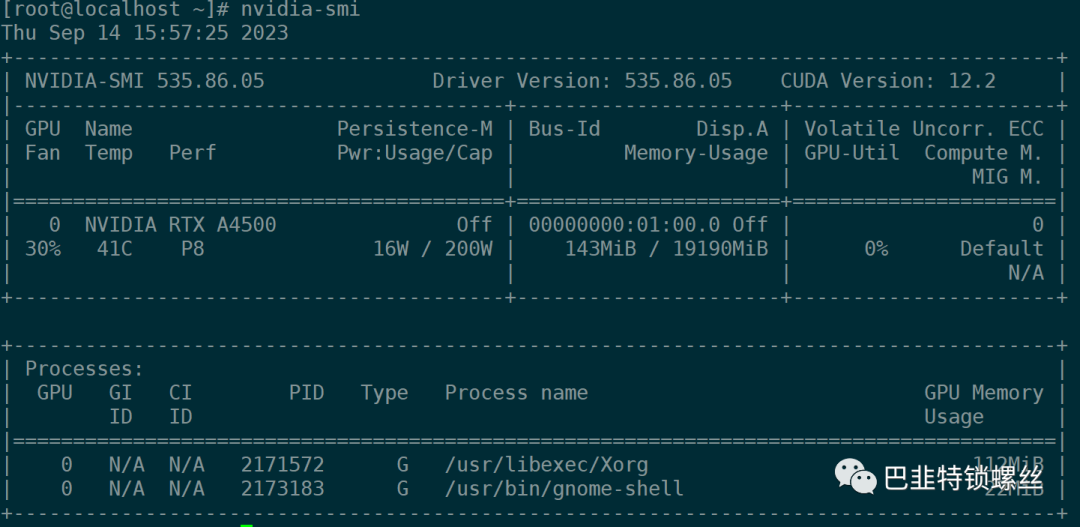This screenshot has width=1080, height=527.
Task: Click the /usr/bin/gnome-shell process name
Action: (564, 489)
